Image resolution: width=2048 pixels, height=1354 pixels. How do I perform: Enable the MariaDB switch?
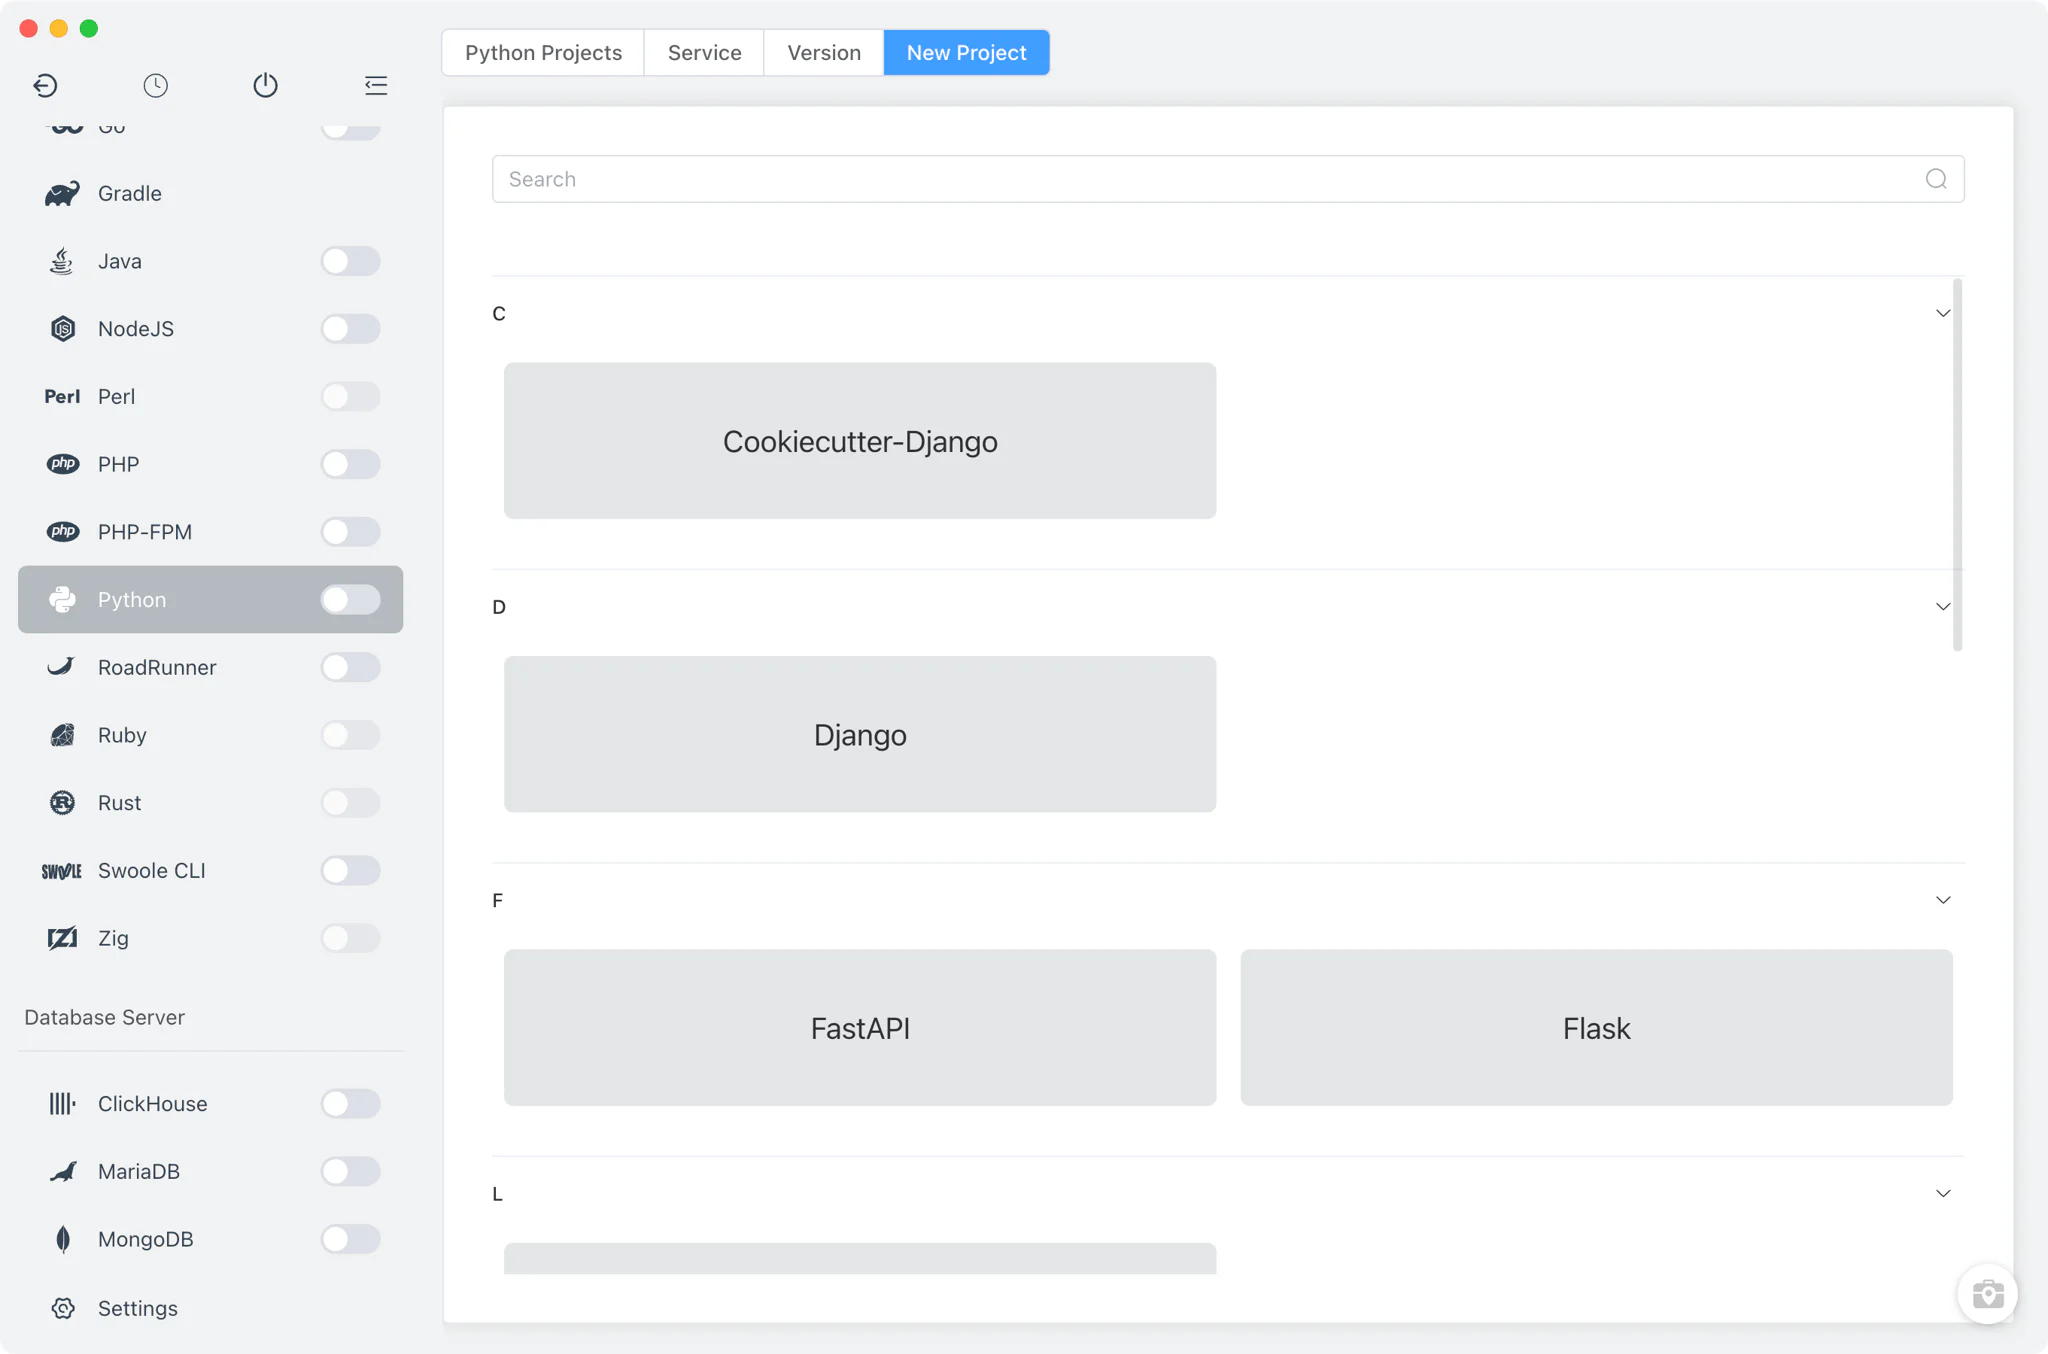(x=350, y=1172)
